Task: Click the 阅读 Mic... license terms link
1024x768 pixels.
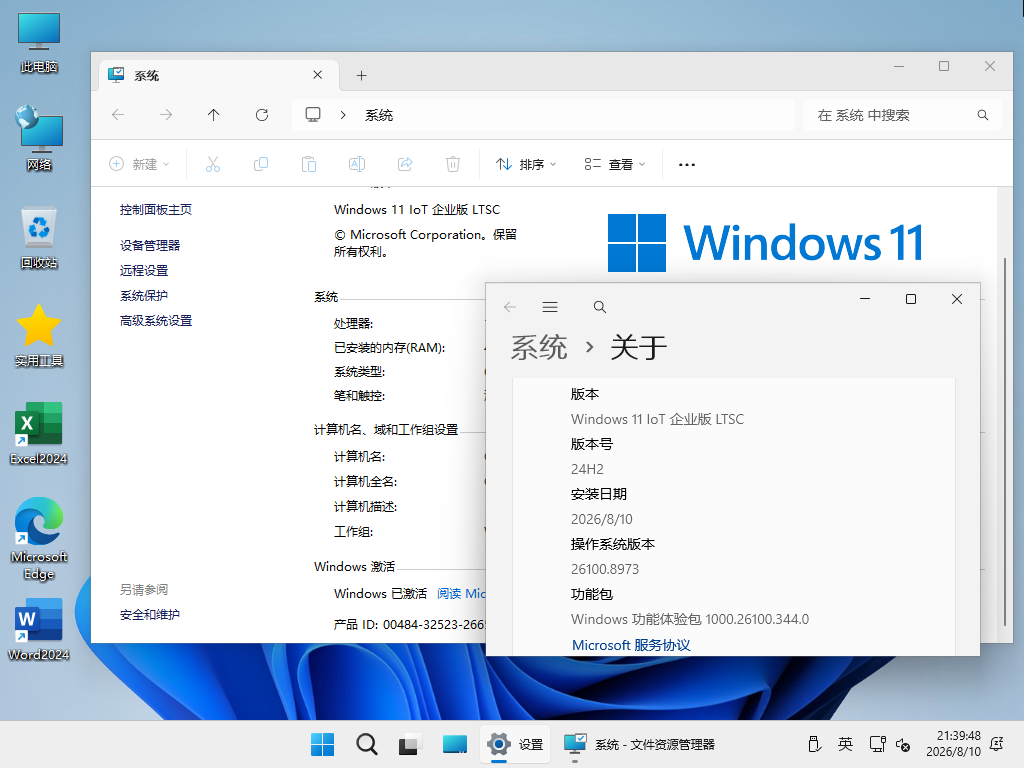Action: (x=461, y=594)
